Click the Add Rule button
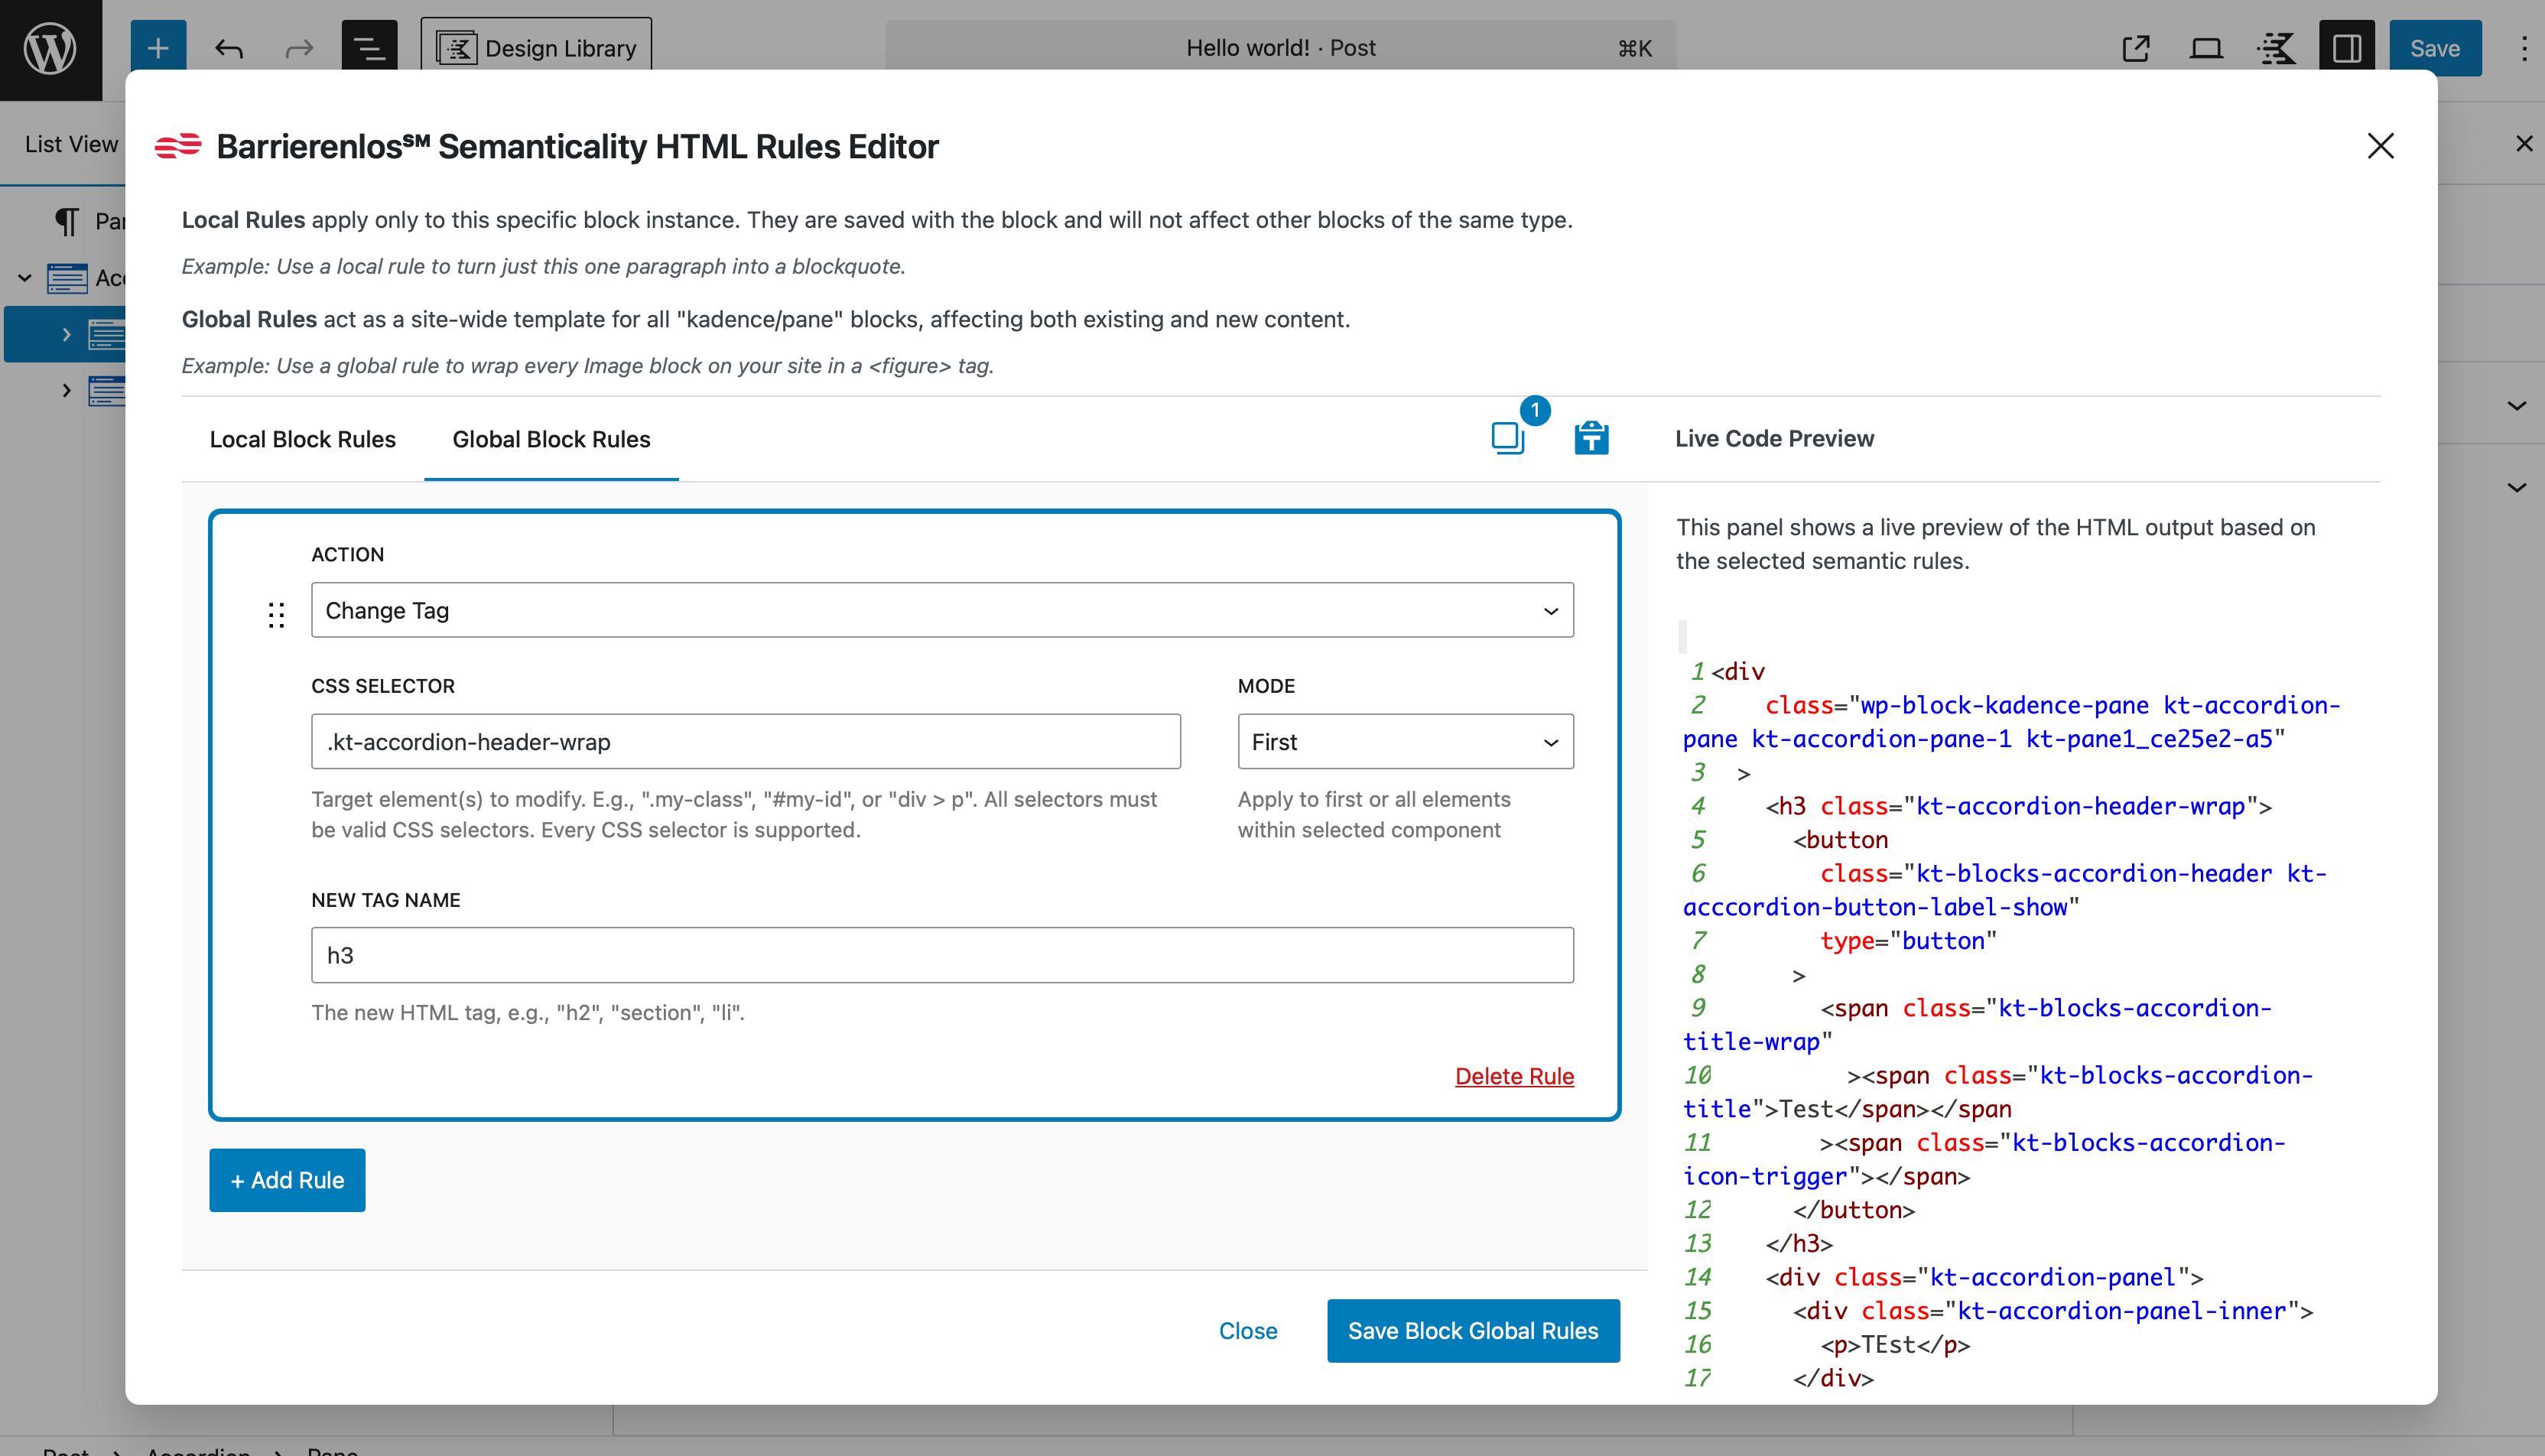Image resolution: width=2545 pixels, height=1456 pixels. (x=287, y=1180)
